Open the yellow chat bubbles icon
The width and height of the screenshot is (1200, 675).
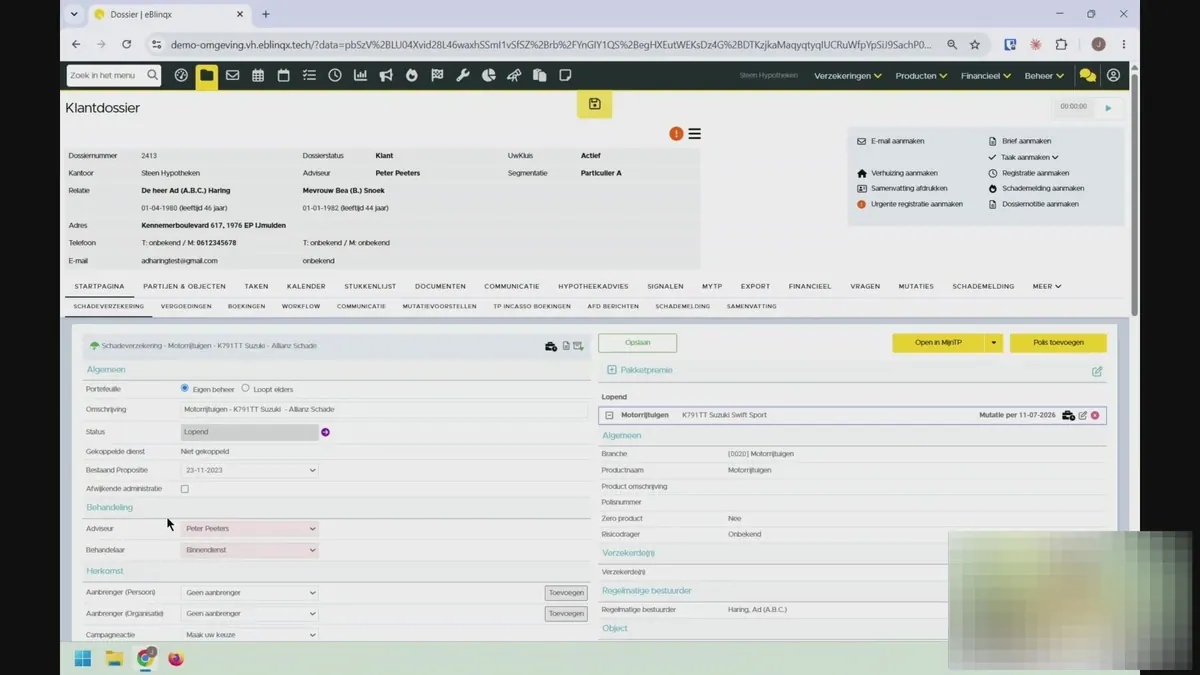click(1087, 75)
